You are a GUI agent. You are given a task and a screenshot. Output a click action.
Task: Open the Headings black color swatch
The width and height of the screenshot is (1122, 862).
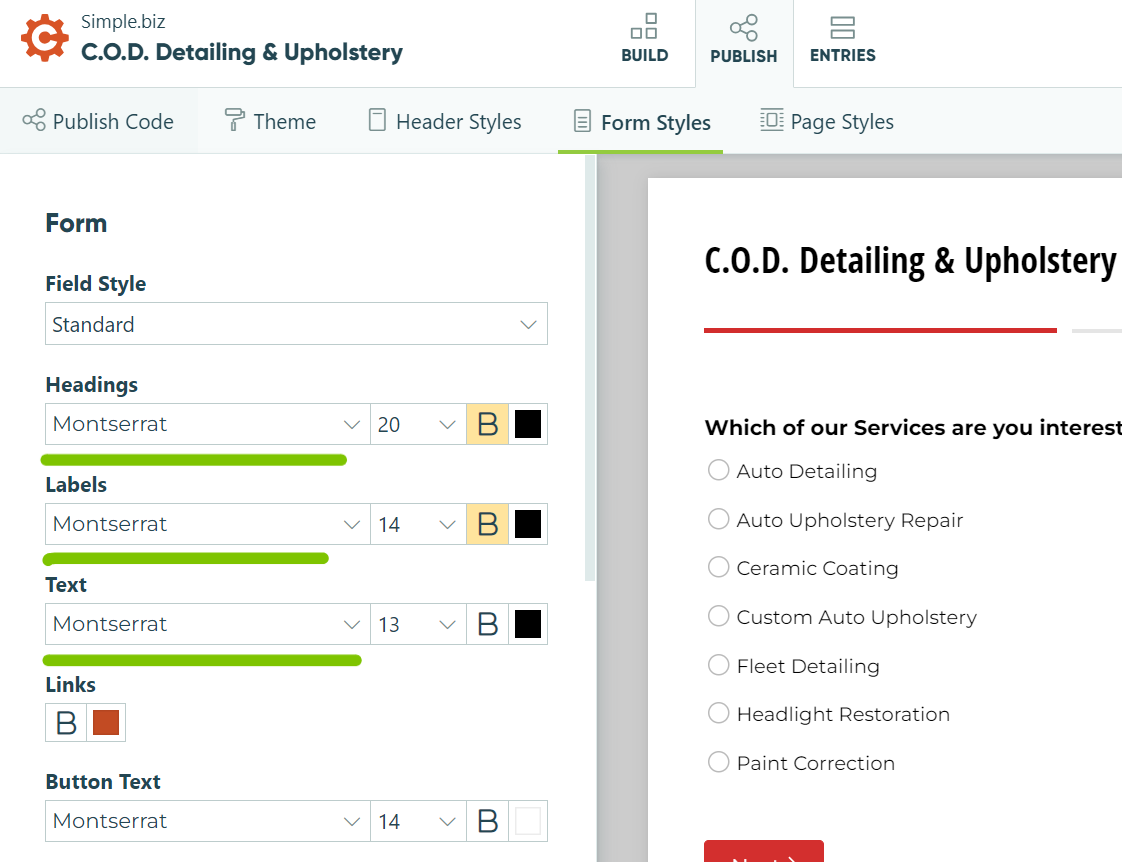pos(528,424)
